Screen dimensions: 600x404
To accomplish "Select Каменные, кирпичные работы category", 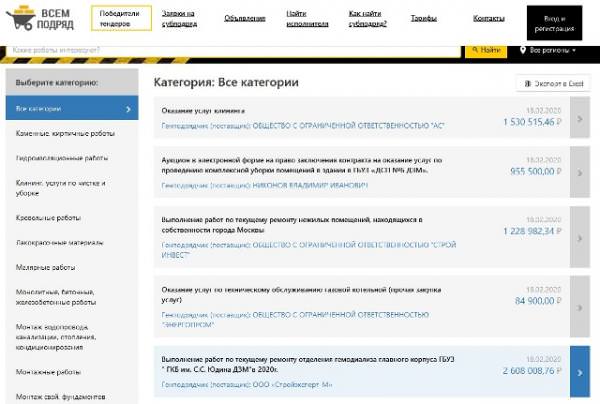I will (x=66, y=134).
